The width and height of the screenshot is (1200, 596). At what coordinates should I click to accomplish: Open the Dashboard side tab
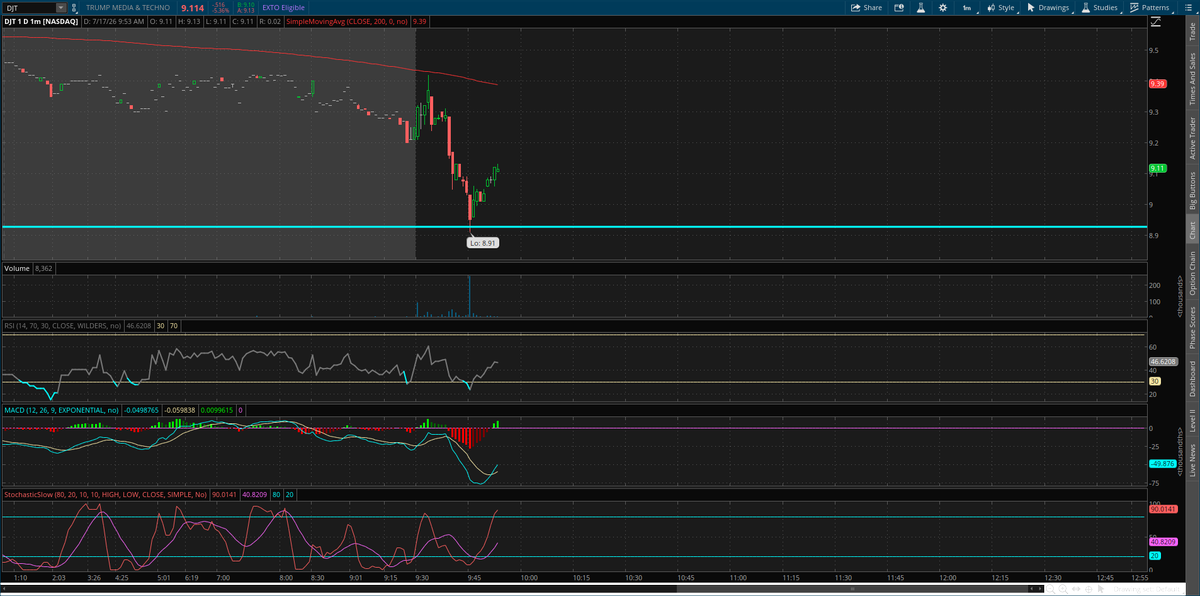[1191, 379]
